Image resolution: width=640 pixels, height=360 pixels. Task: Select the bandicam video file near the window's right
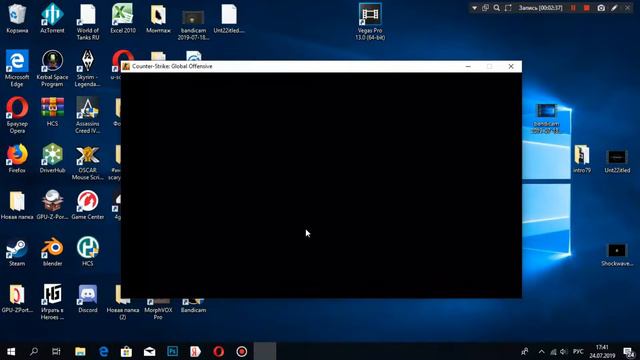(546, 118)
